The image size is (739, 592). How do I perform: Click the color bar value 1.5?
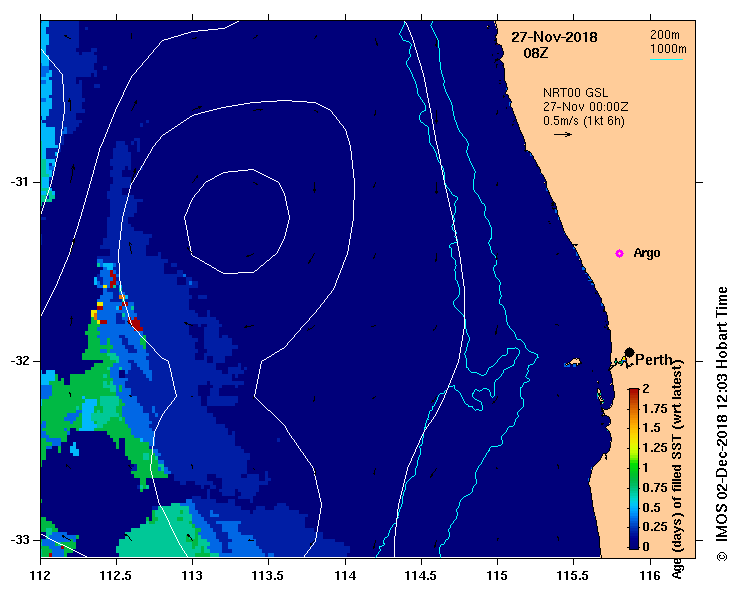(x=651, y=428)
